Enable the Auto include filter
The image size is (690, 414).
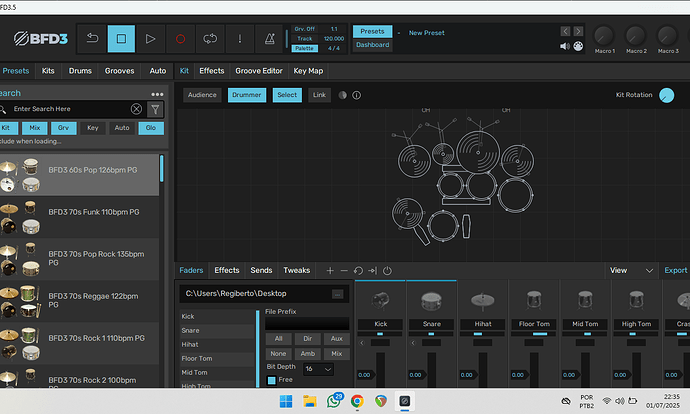point(122,128)
